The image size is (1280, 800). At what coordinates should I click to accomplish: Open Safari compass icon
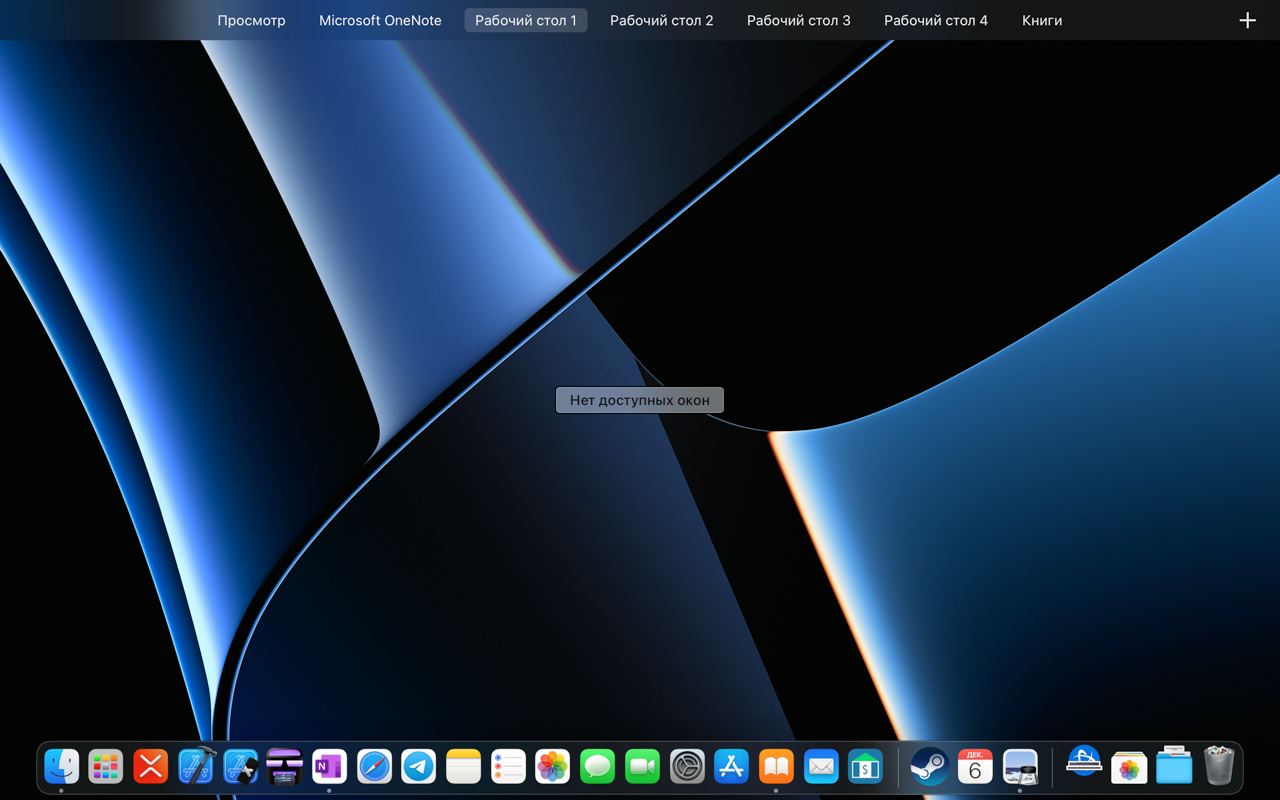(375, 767)
